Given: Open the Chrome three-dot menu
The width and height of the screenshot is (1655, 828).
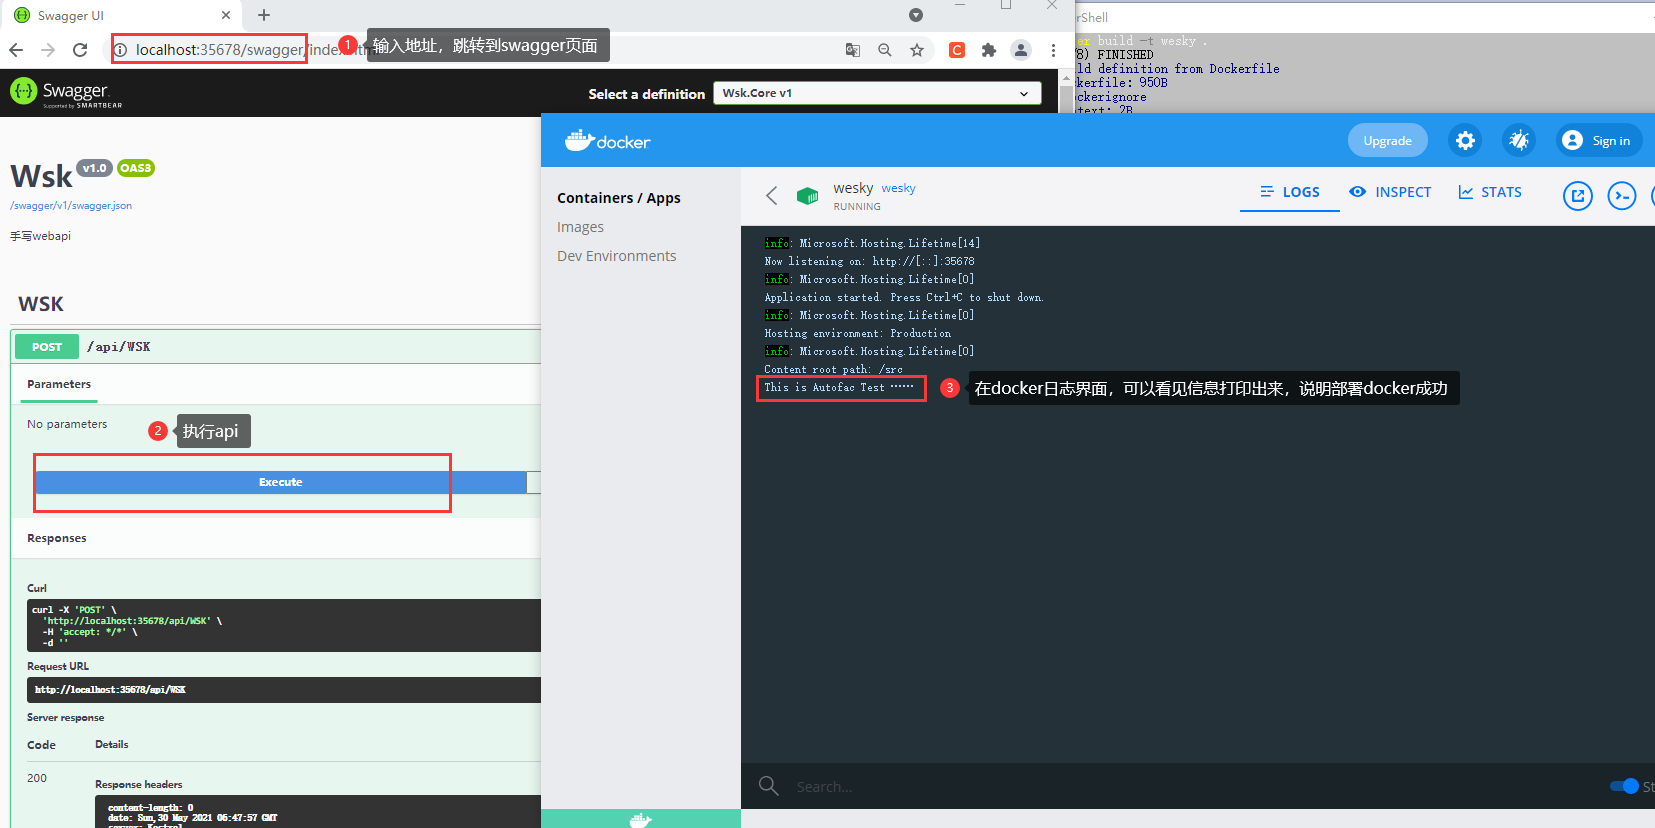Looking at the screenshot, I should click(x=1053, y=50).
